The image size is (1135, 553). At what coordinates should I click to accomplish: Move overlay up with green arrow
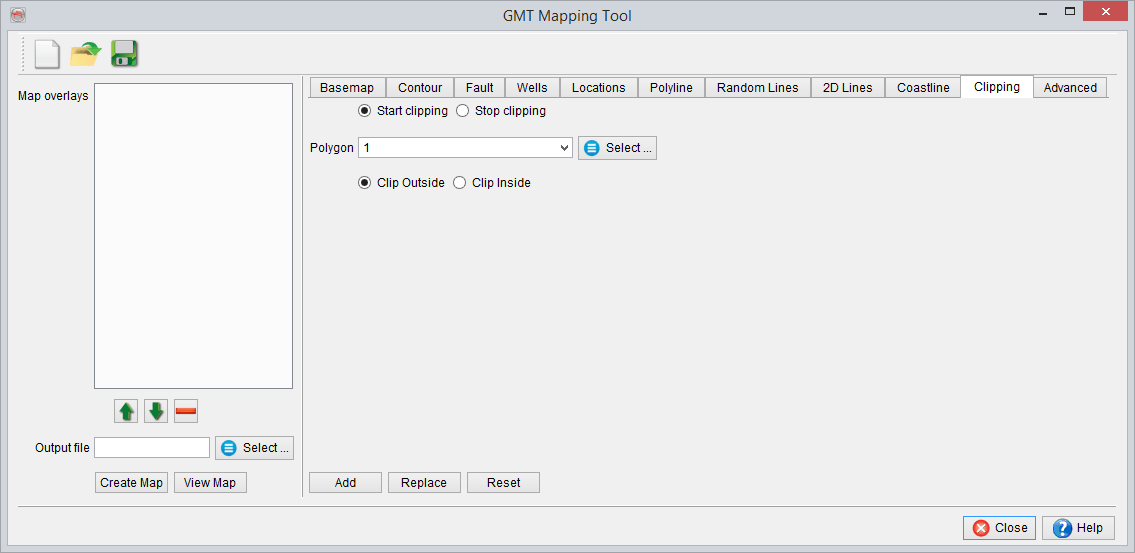coord(127,411)
